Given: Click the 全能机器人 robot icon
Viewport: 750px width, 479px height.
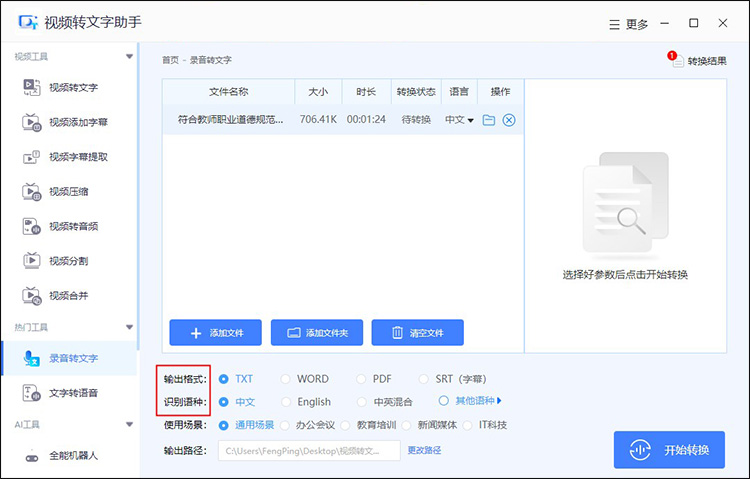Looking at the screenshot, I should click(32, 456).
